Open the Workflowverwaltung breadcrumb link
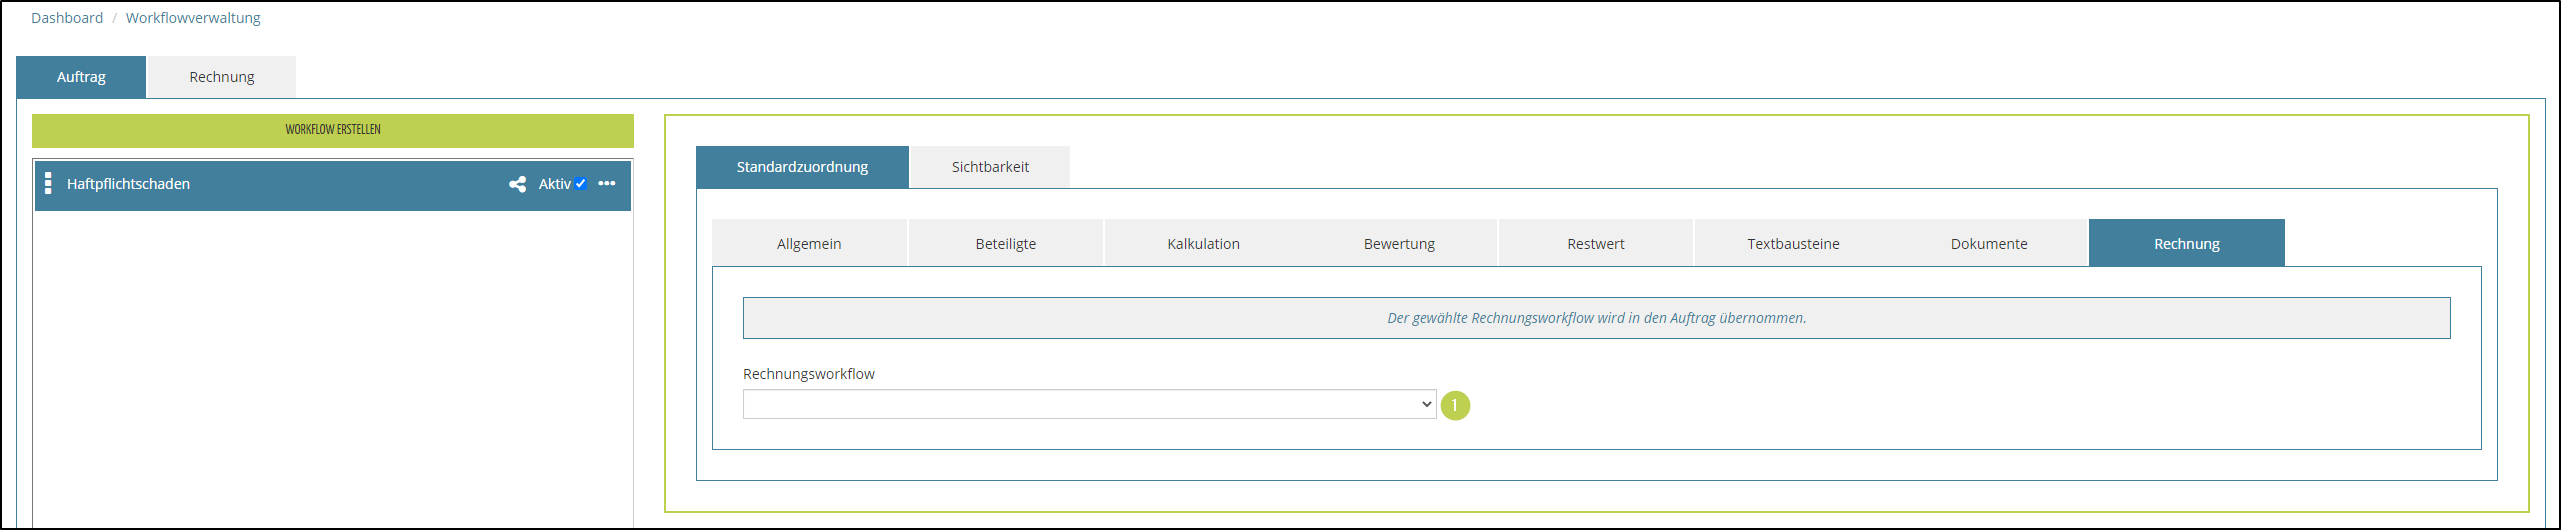The height and width of the screenshot is (530, 2561). point(193,18)
